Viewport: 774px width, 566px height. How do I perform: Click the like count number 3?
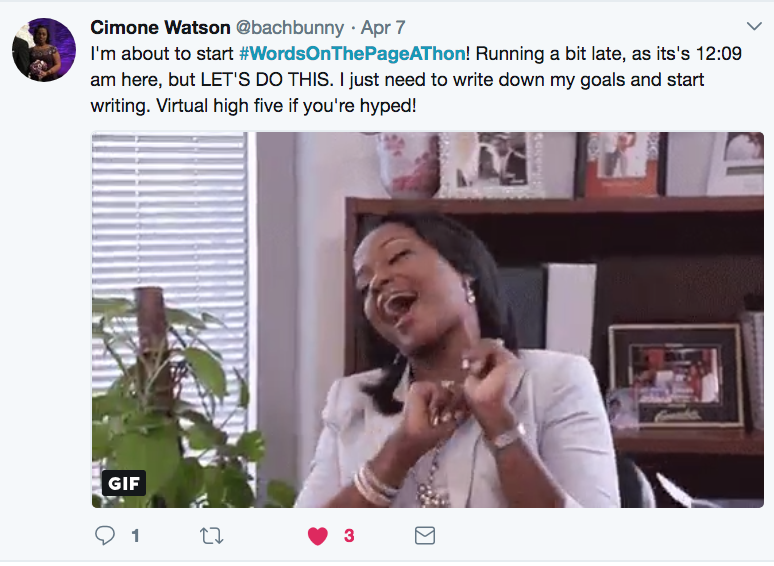pos(348,536)
